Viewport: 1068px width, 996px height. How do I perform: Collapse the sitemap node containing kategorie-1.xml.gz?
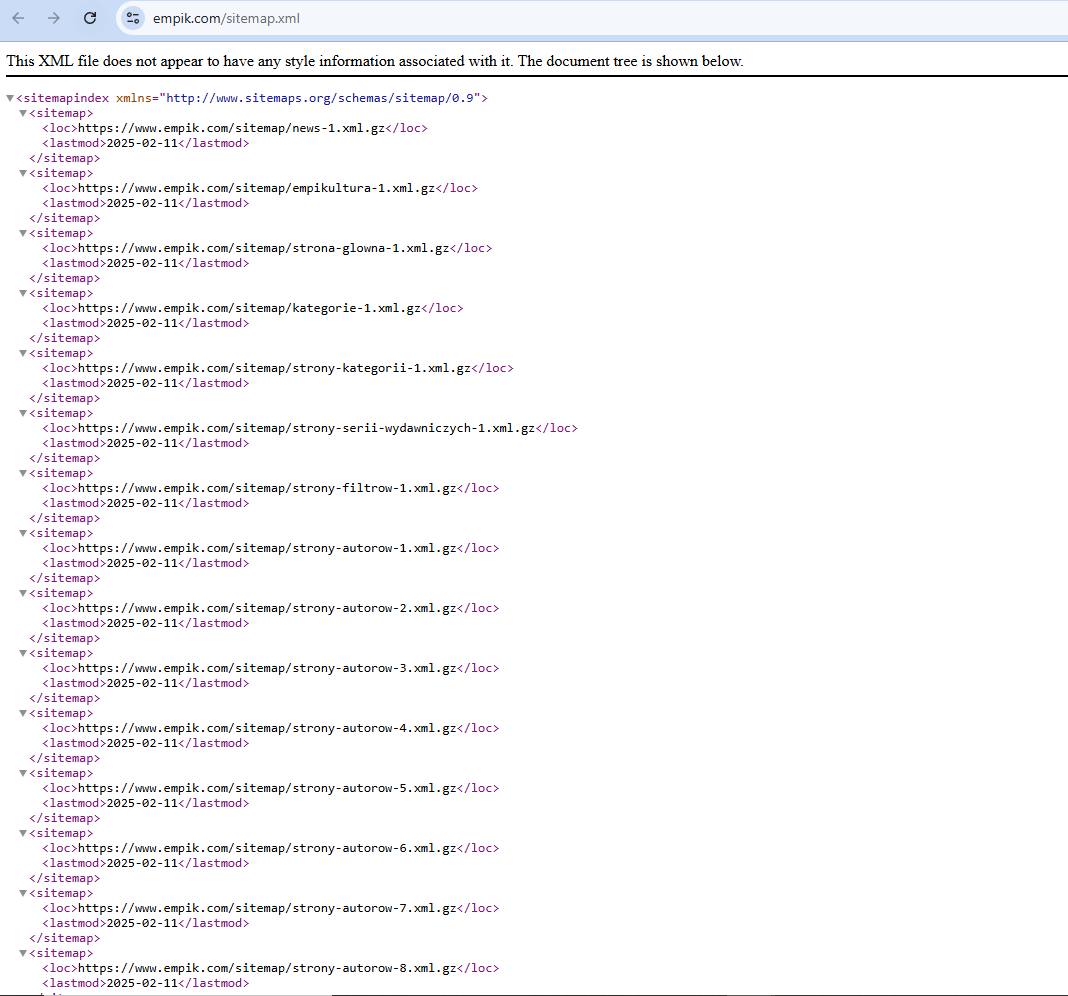click(23, 293)
